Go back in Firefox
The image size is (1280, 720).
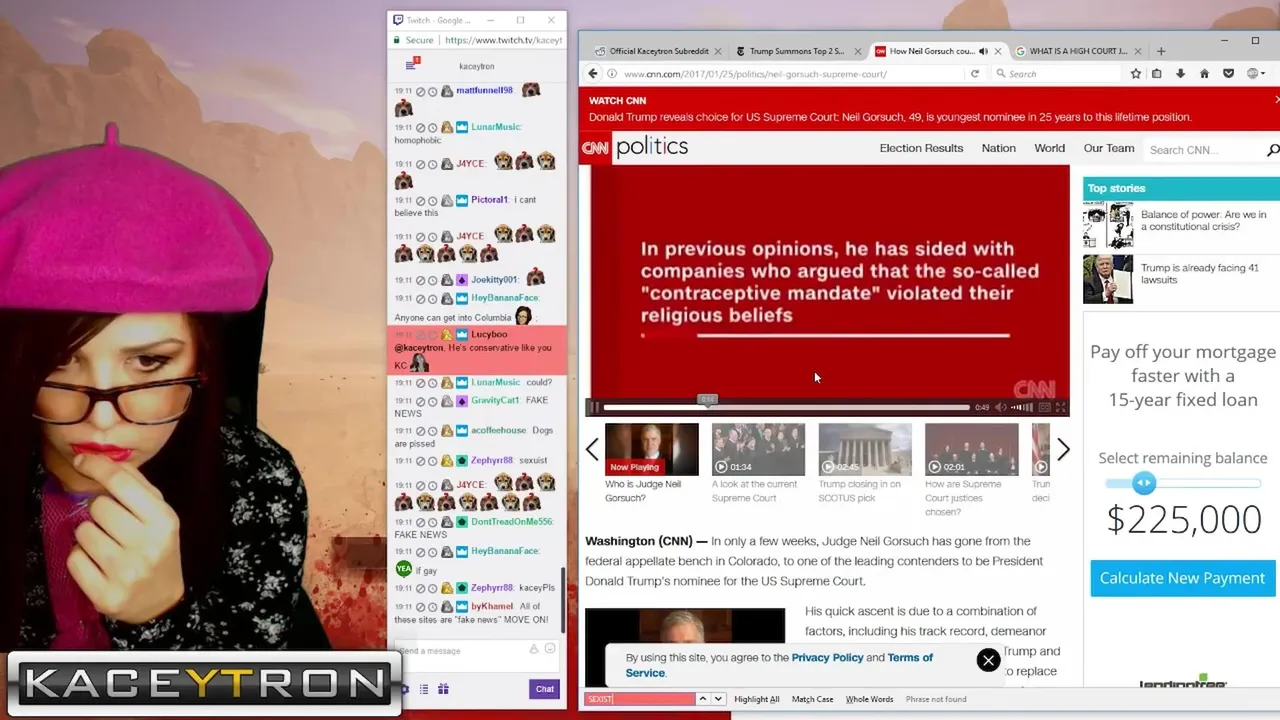[x=593, y=73]
